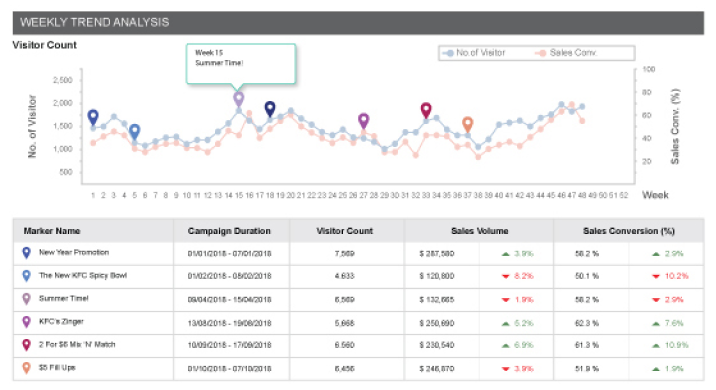Click Summer Time! sales volume down arrow

(x=505, y=300)
